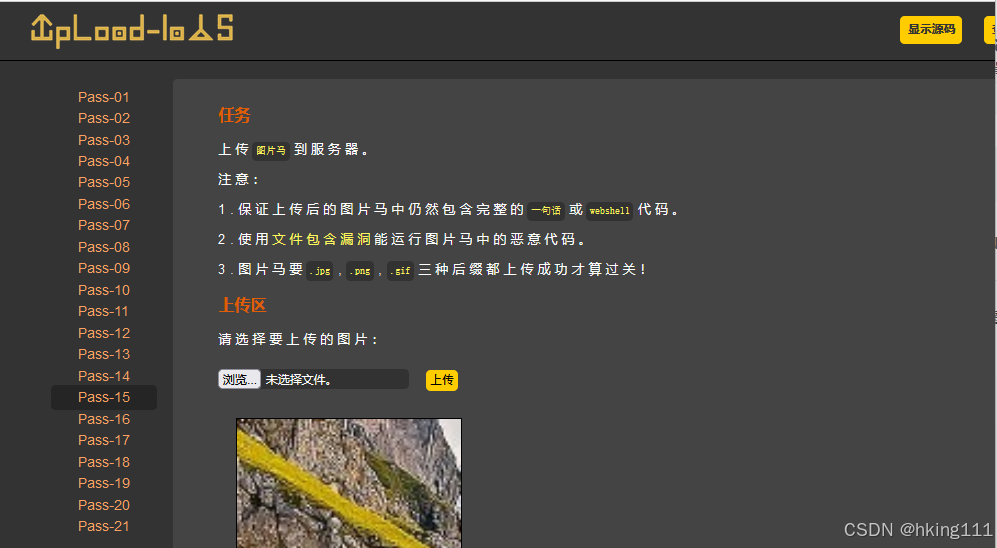
Task: Click the Upload-labs logo
Action: (132, 31)
